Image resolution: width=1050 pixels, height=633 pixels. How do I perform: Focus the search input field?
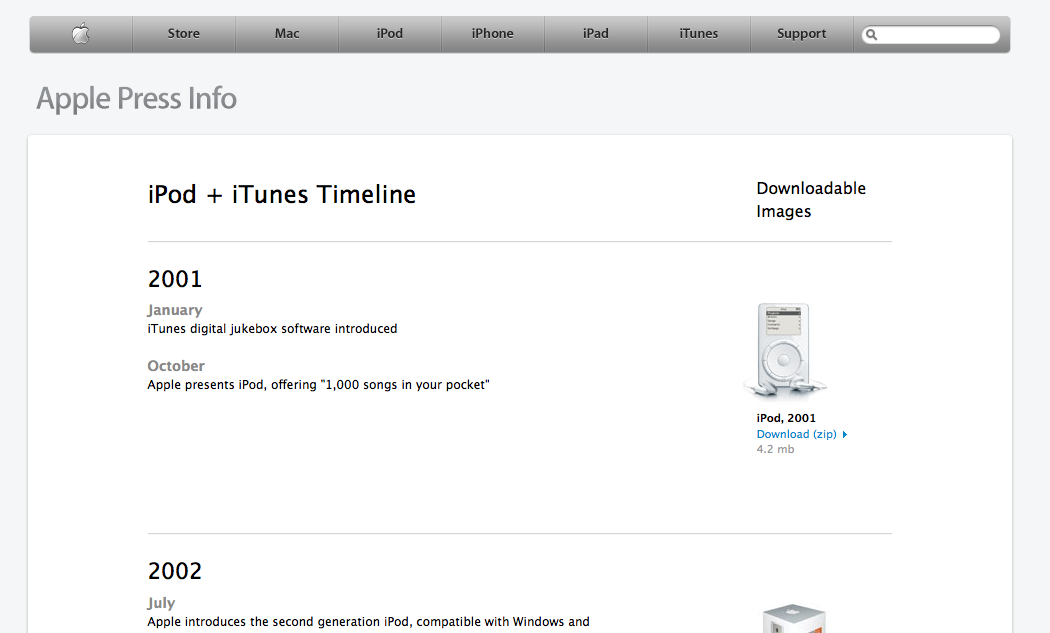point(931,35)
